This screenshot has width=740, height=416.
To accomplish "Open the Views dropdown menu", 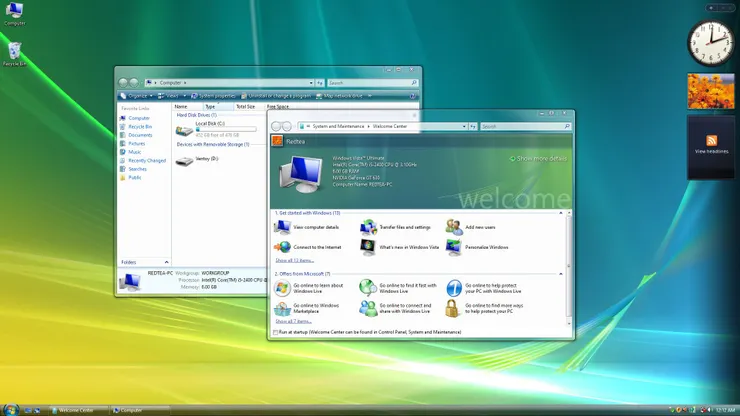I will coord(172,96).
